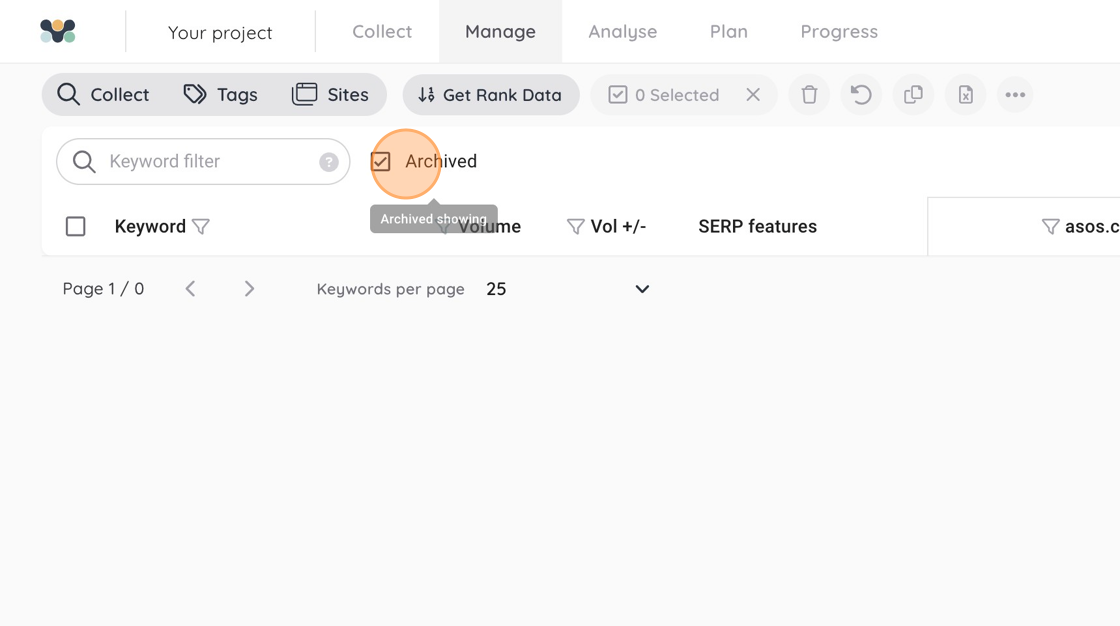Select the Manage tab
This screenshot has height=626, width=1120.
tap(500, 31)
